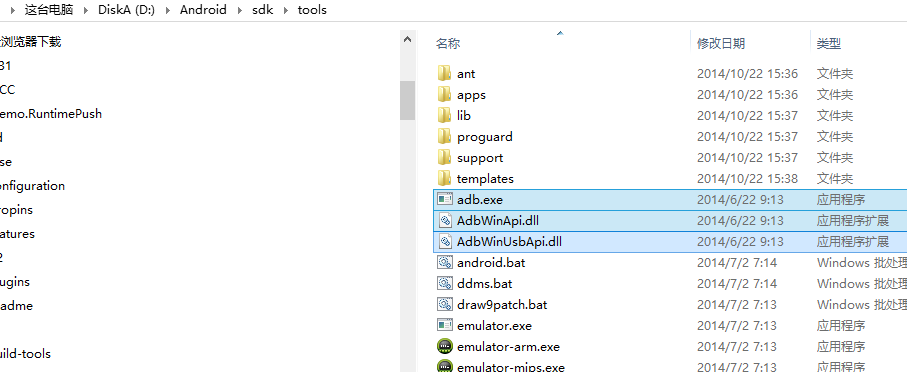Click the folder name proguard
The height and width of the screenshot is (372, 907).
[x=485, y=137]
